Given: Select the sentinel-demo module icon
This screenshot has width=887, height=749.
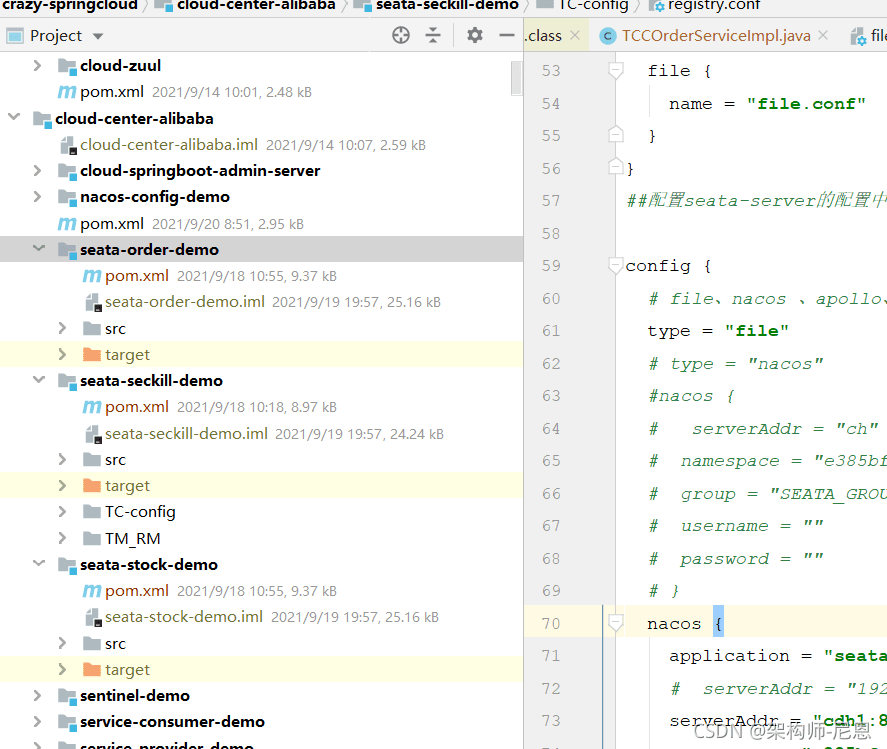Looking at the screenshot, I should [x=67, y=696].
